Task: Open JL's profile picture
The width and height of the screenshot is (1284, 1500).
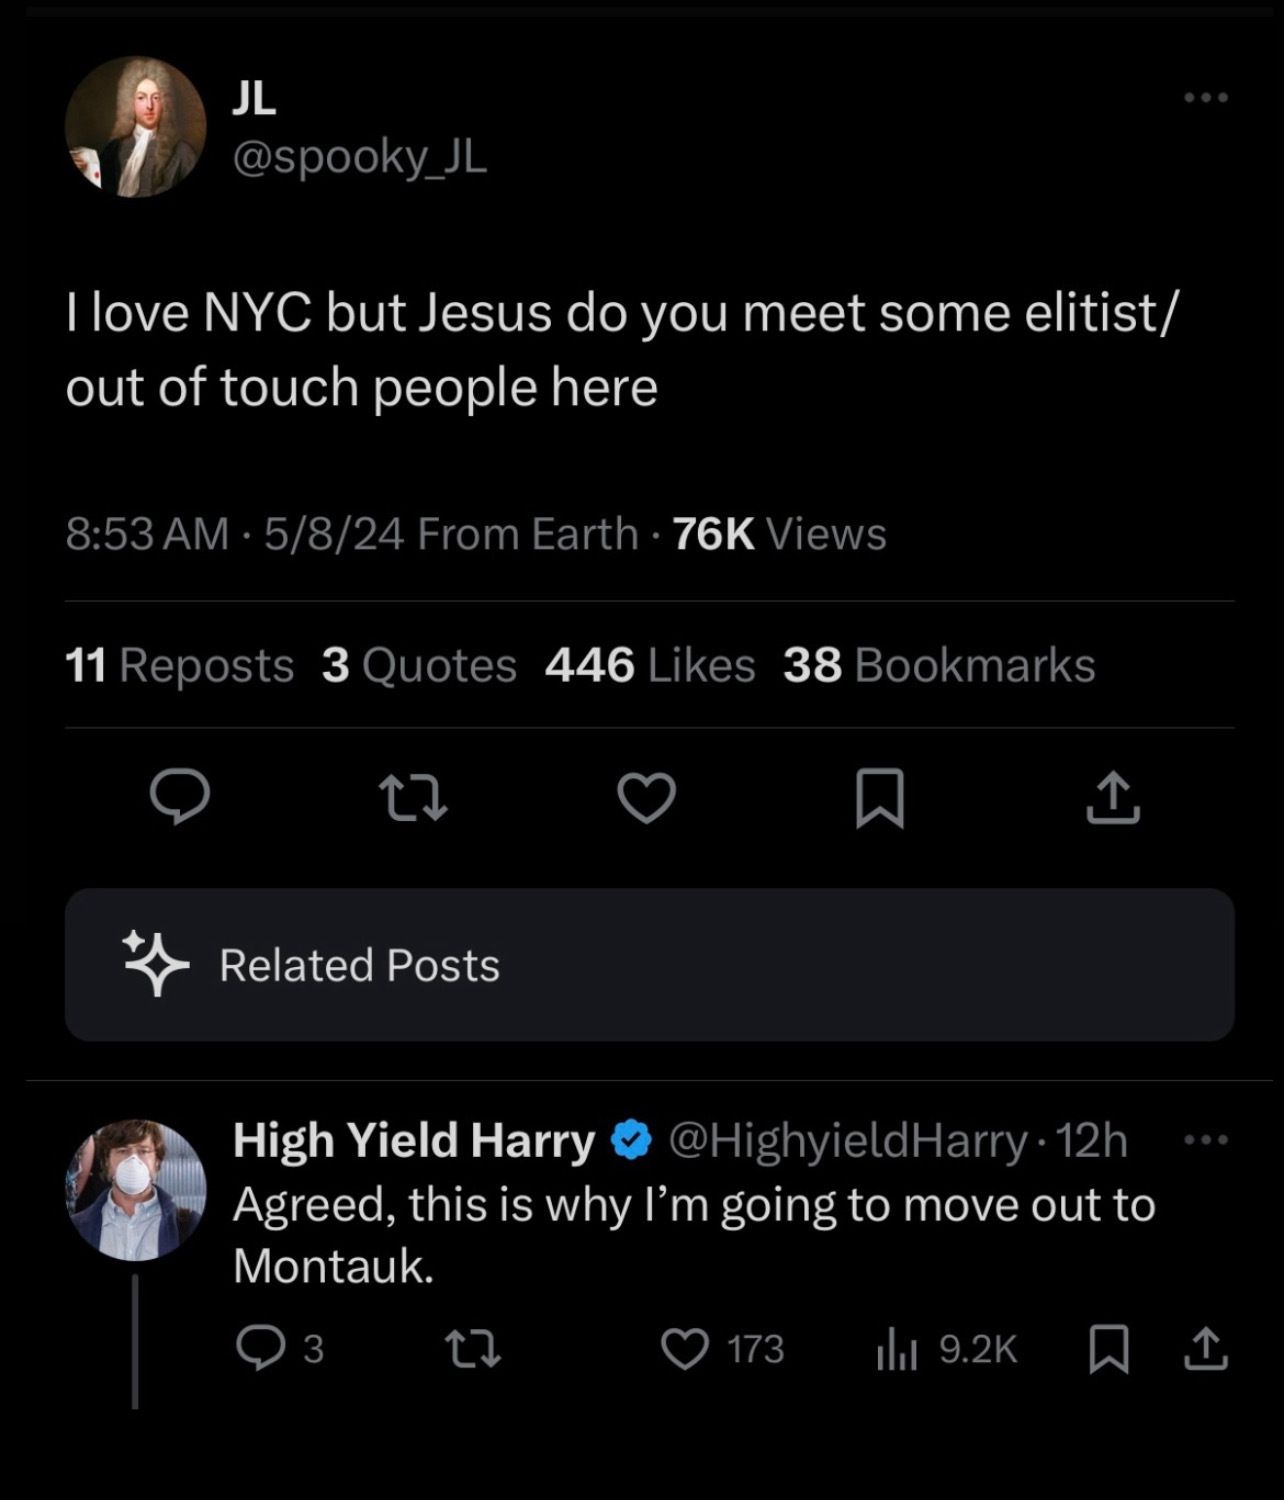Action: [x=136, y=127]
